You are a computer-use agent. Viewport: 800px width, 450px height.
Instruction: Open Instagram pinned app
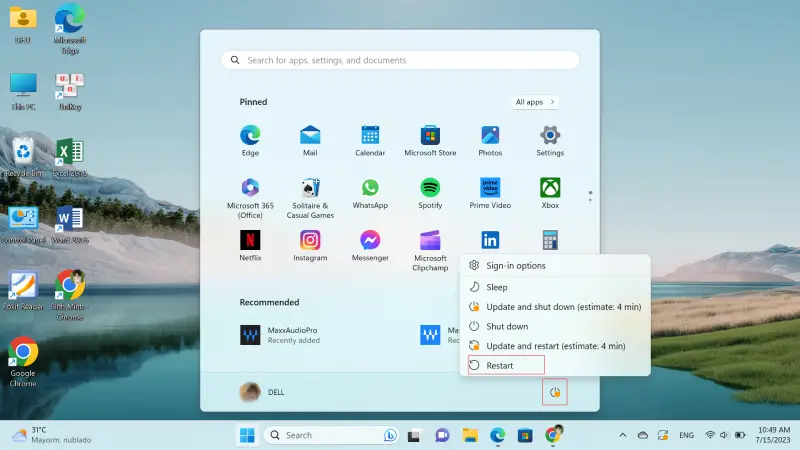(310, 246)
